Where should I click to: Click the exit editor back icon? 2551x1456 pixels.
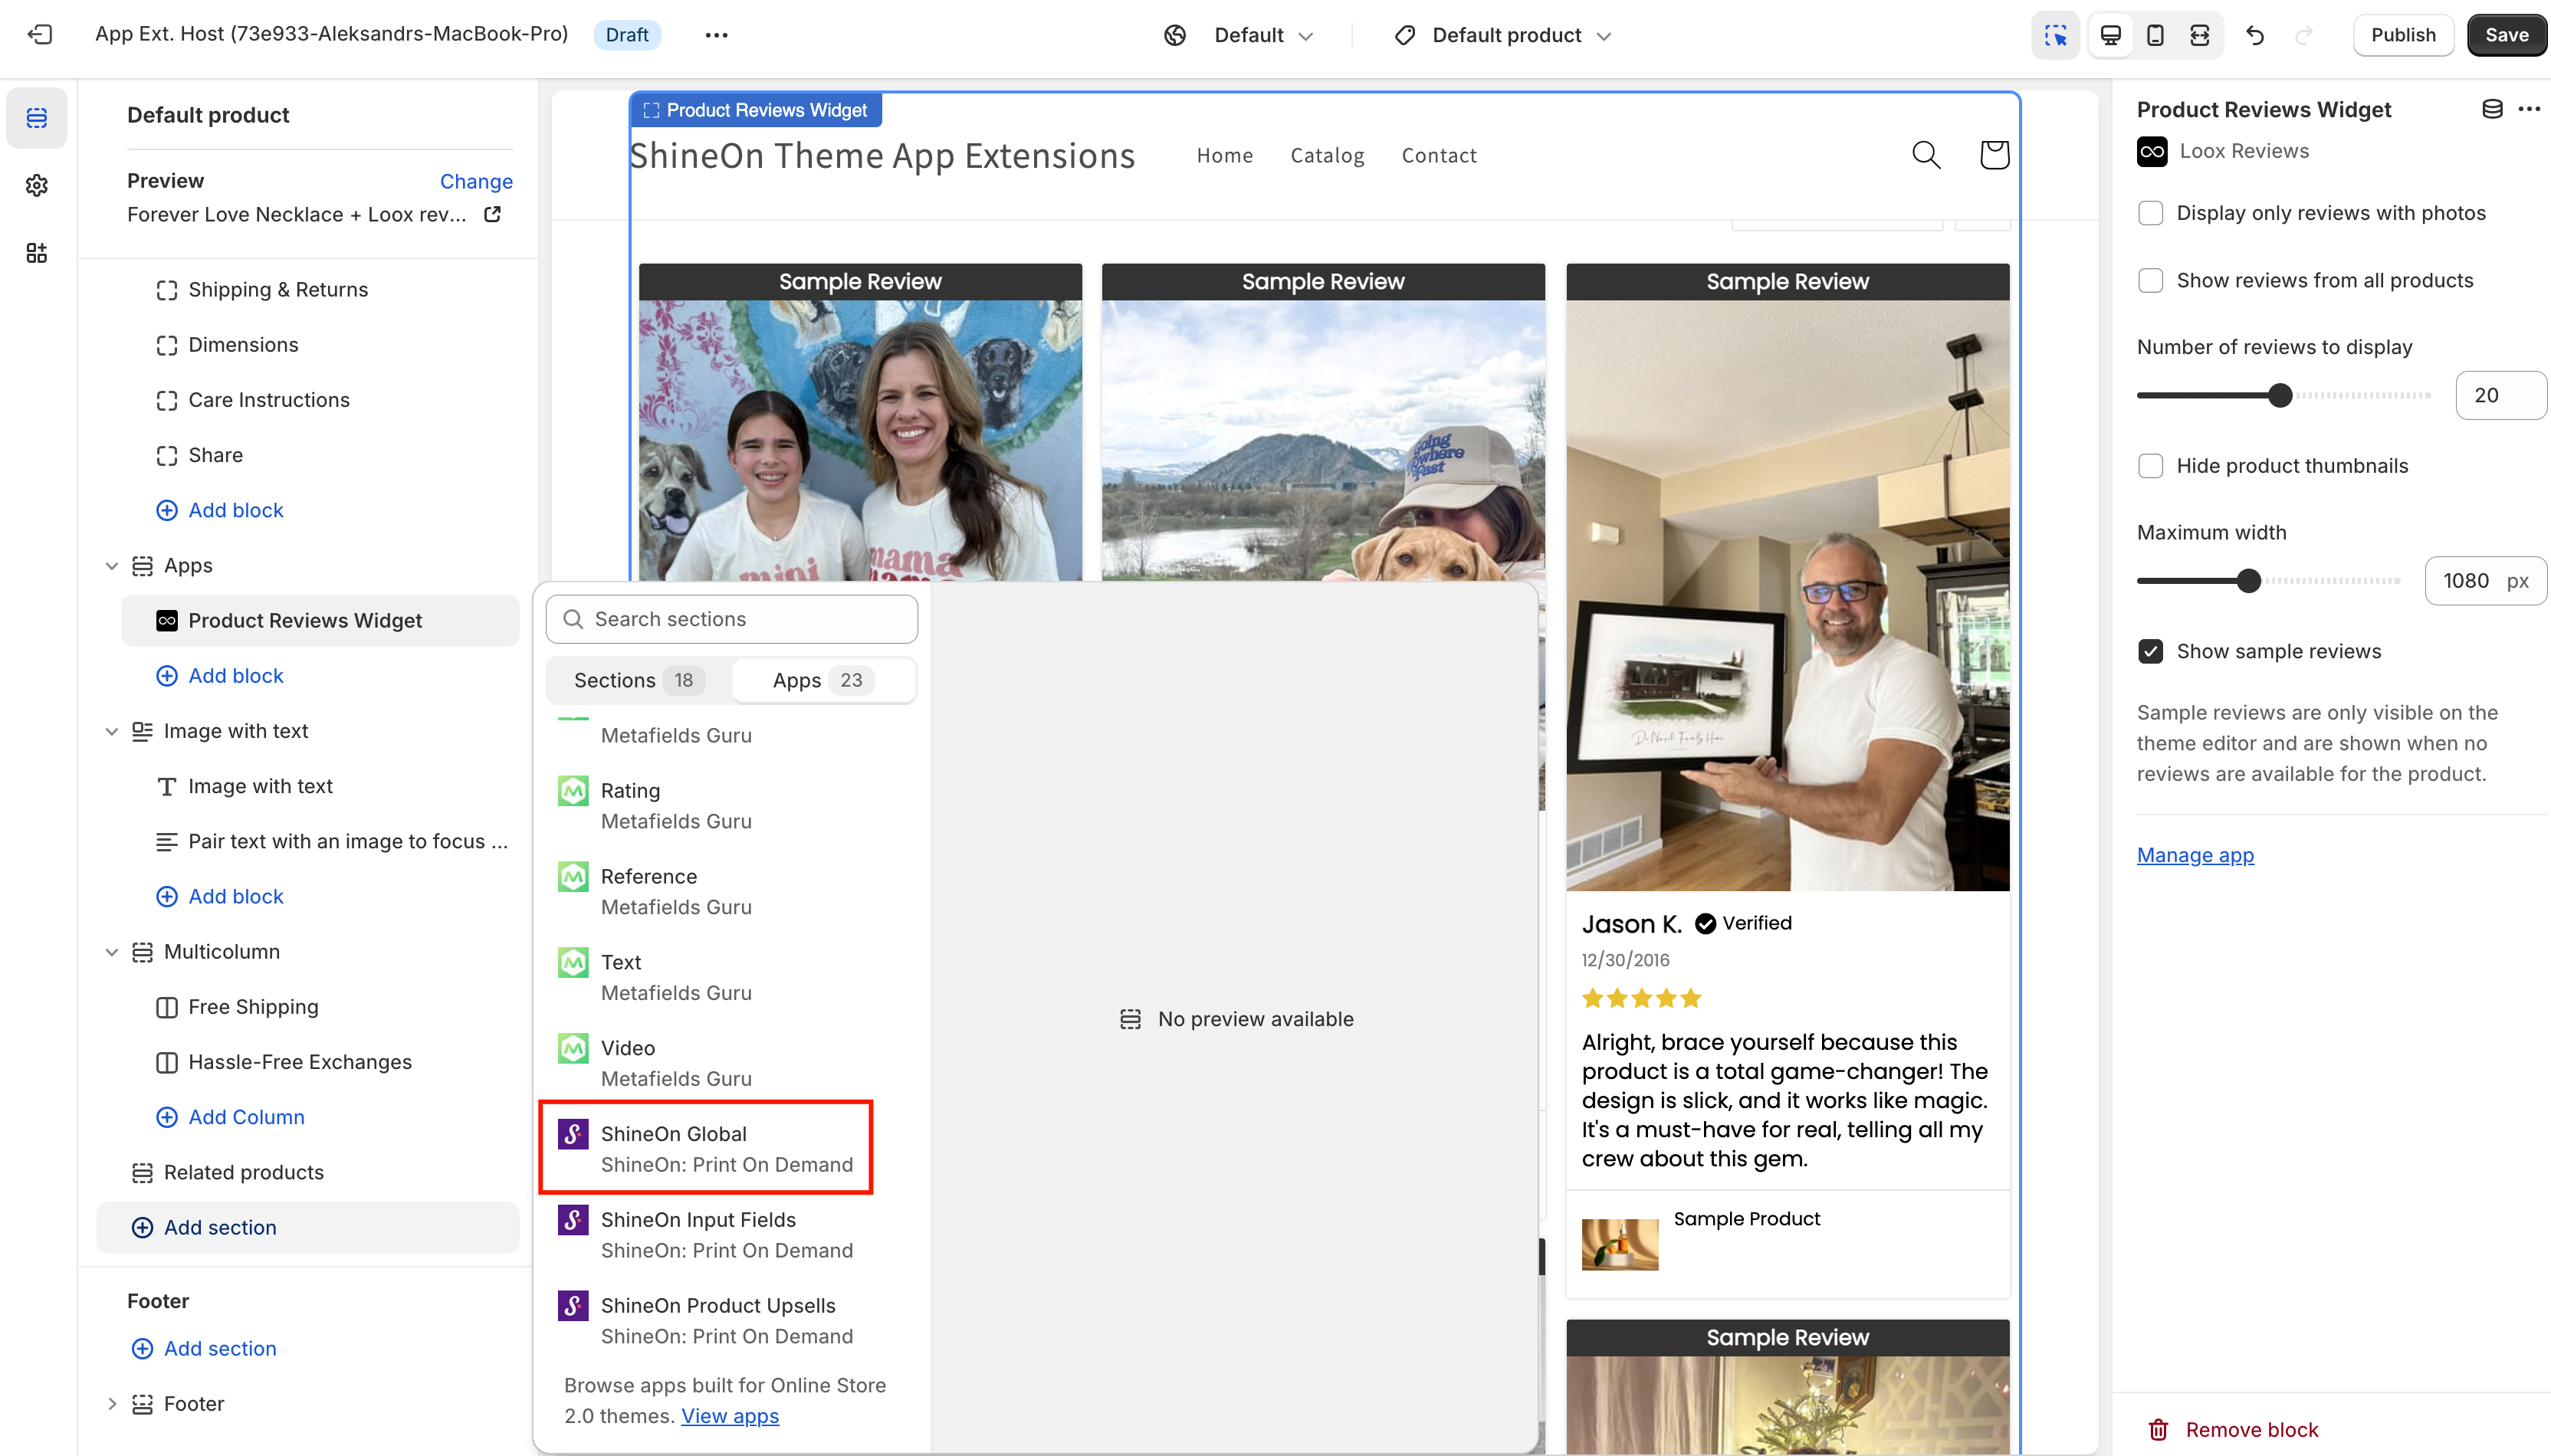click(40, 35)
